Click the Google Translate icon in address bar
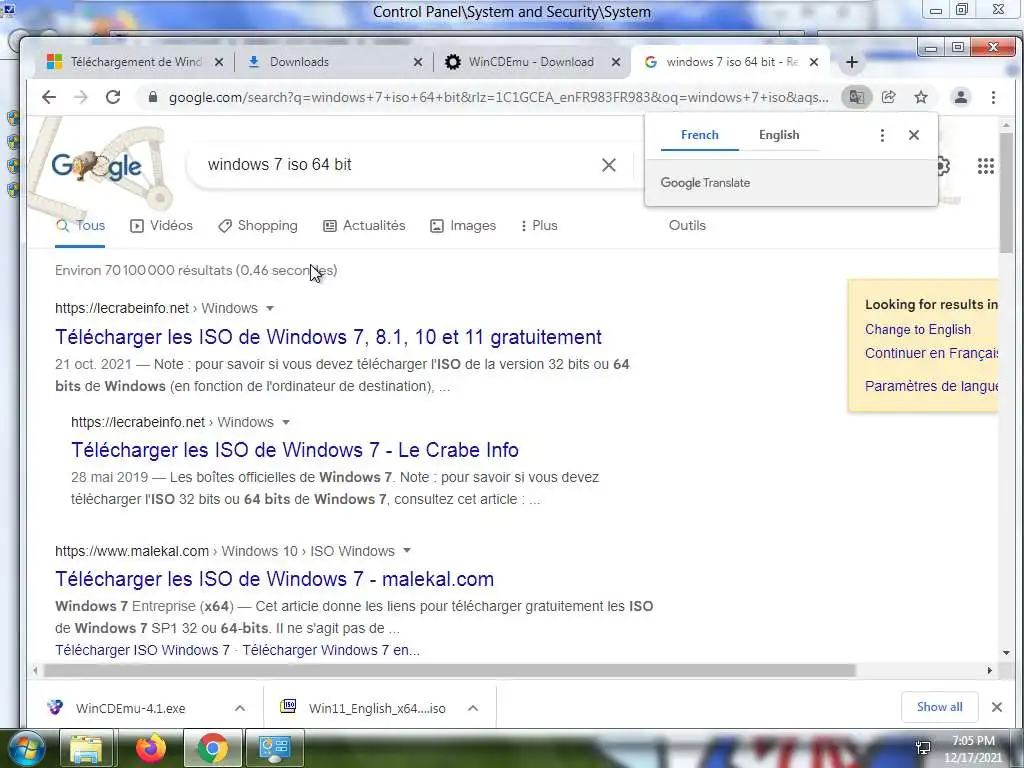 [856, 97]
